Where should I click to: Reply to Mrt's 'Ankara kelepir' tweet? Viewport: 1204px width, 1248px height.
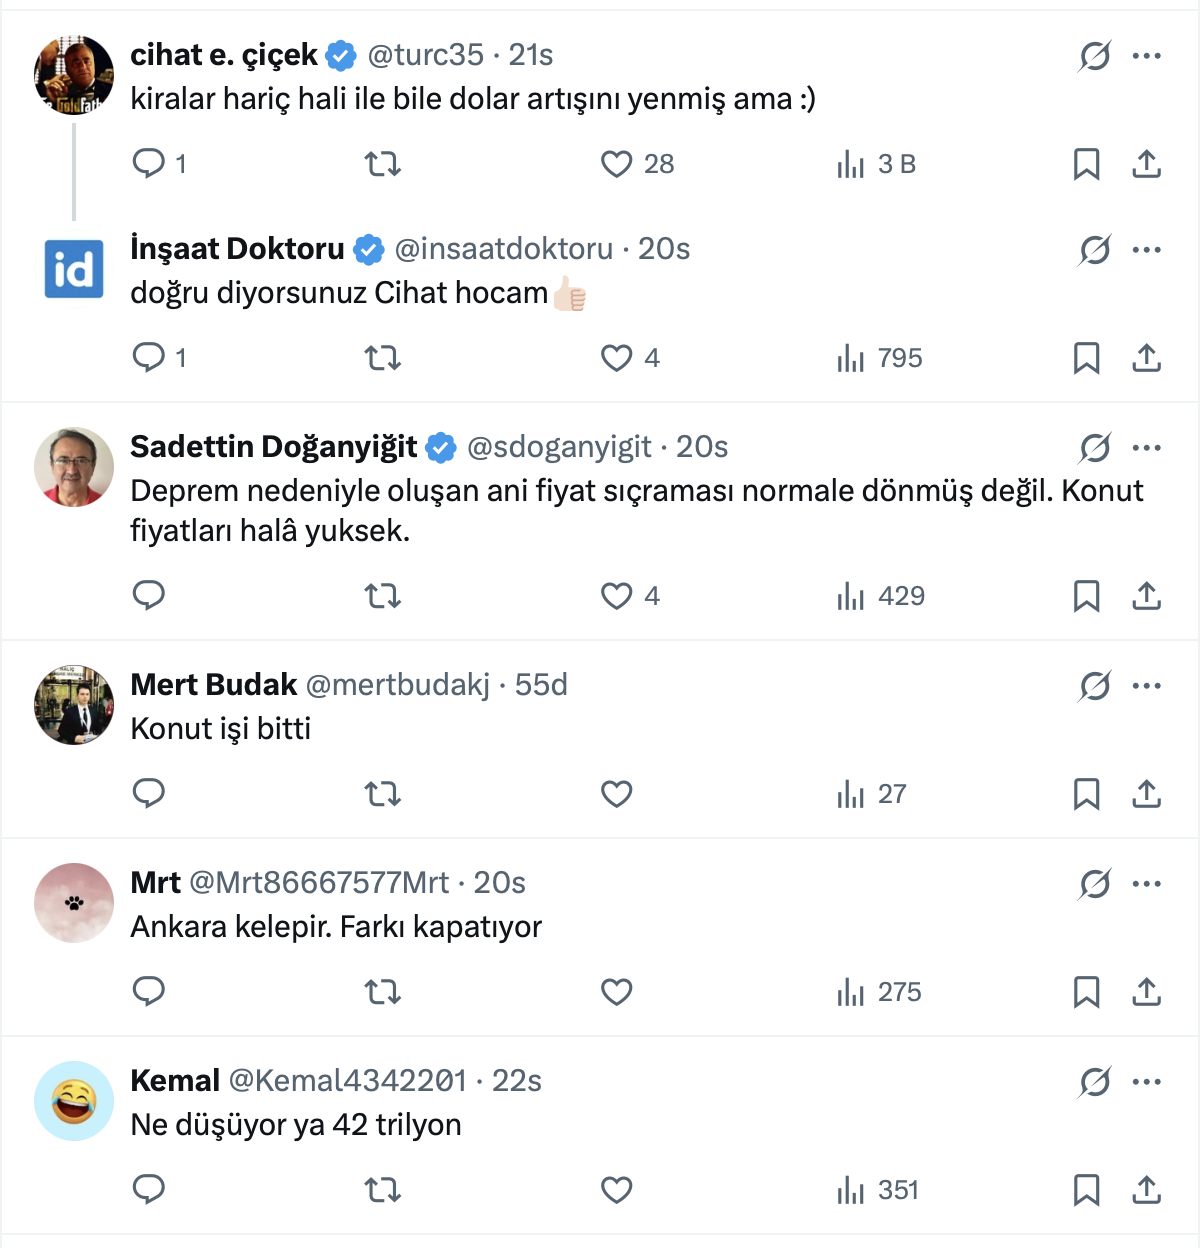pyautogui.click(x=149, y=992)
